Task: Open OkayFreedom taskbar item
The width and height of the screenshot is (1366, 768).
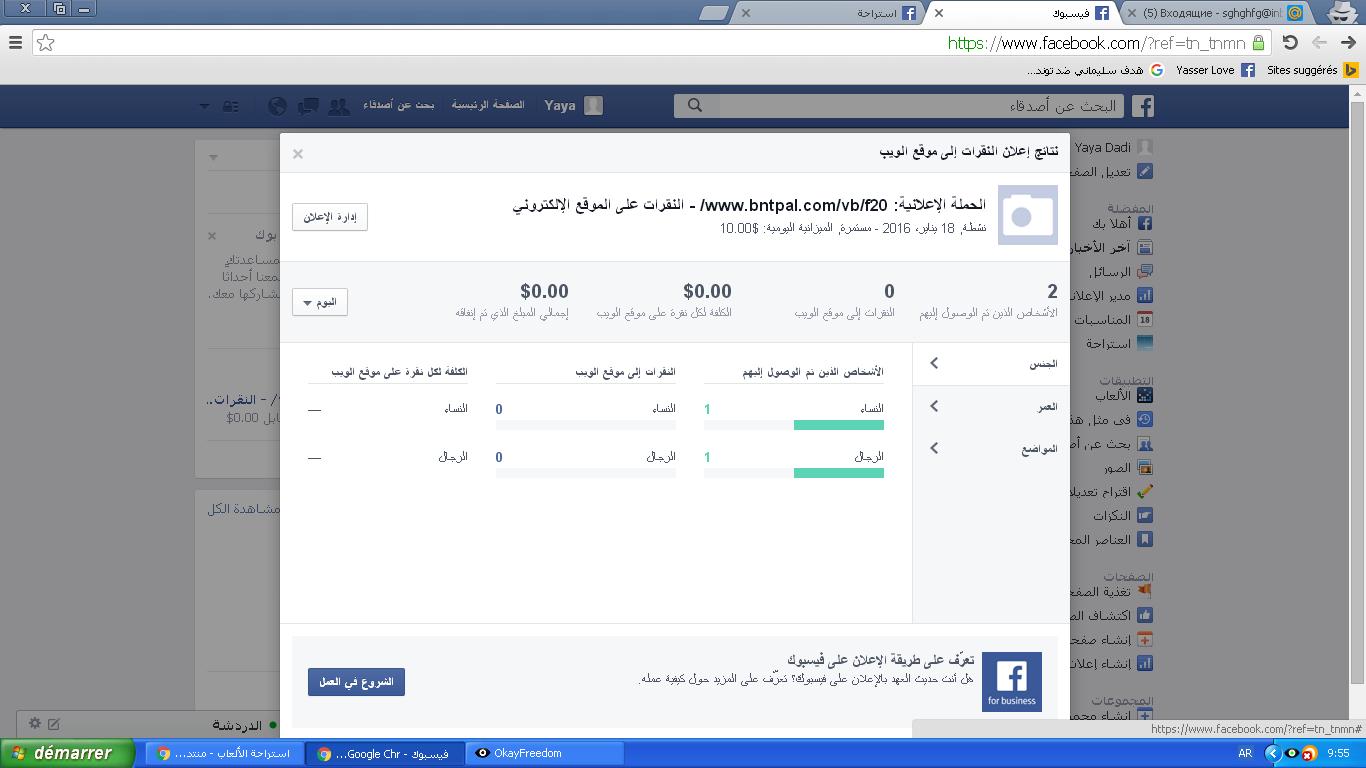Action: 544,753
